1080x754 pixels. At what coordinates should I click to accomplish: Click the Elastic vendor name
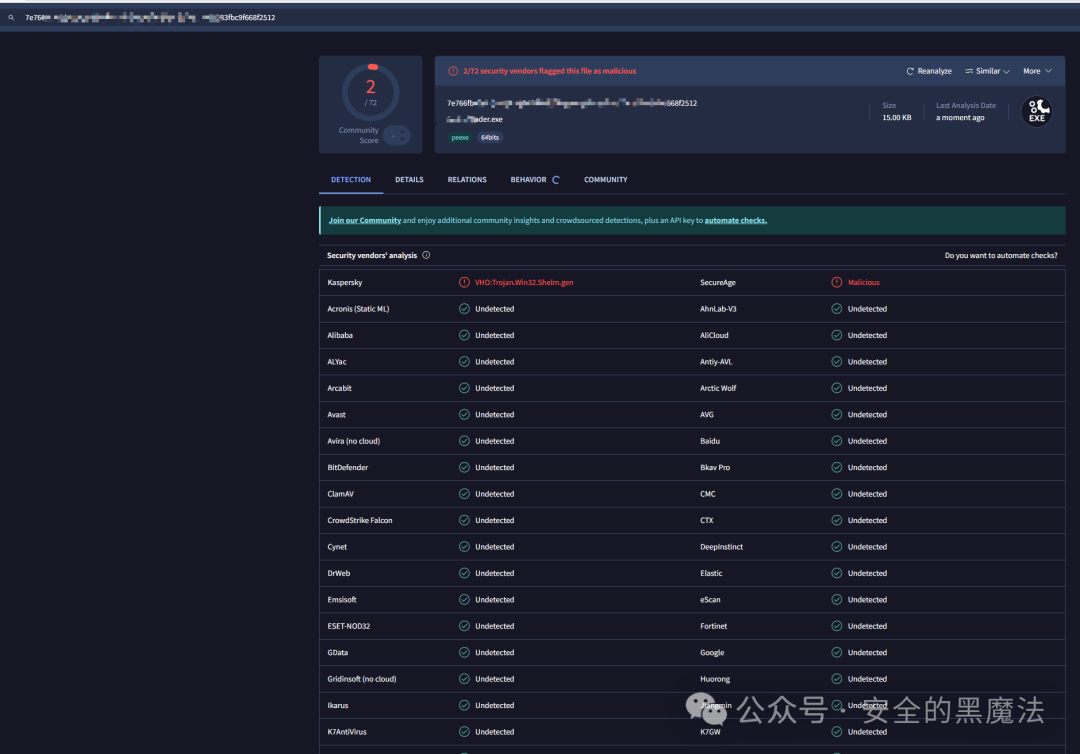click(711, 573)
